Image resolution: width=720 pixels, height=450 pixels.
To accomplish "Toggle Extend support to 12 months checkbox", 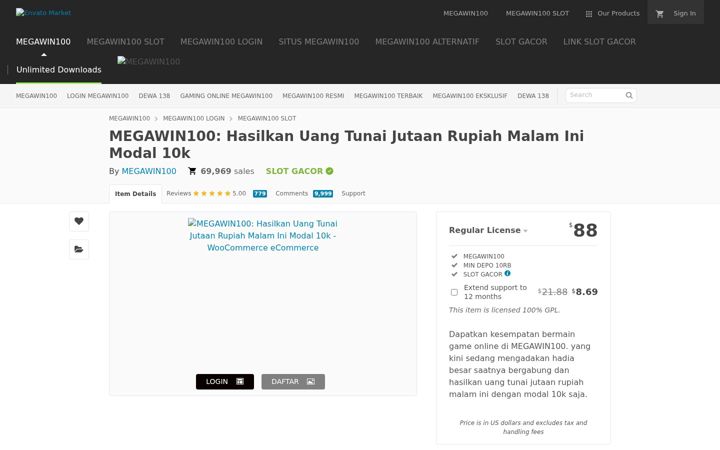I will (454, 292).
